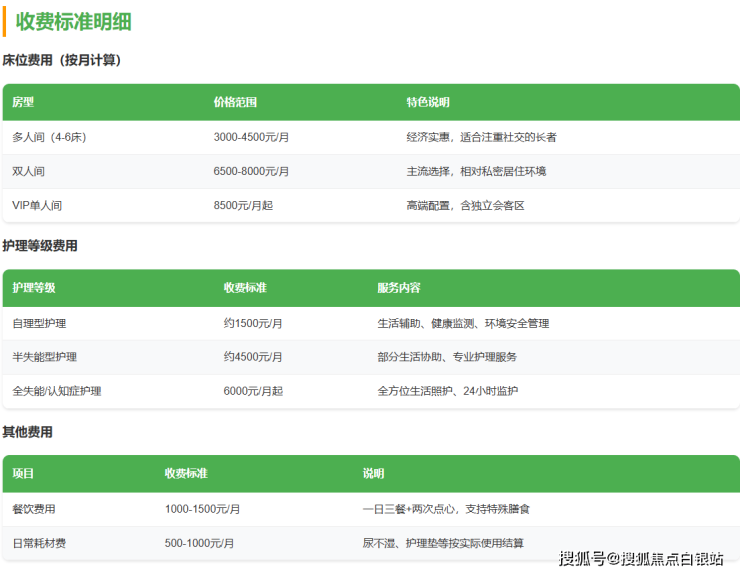
Task: Click the "护理等级费用" section heading
Action: pyautogui.click(x=40, y=246)
